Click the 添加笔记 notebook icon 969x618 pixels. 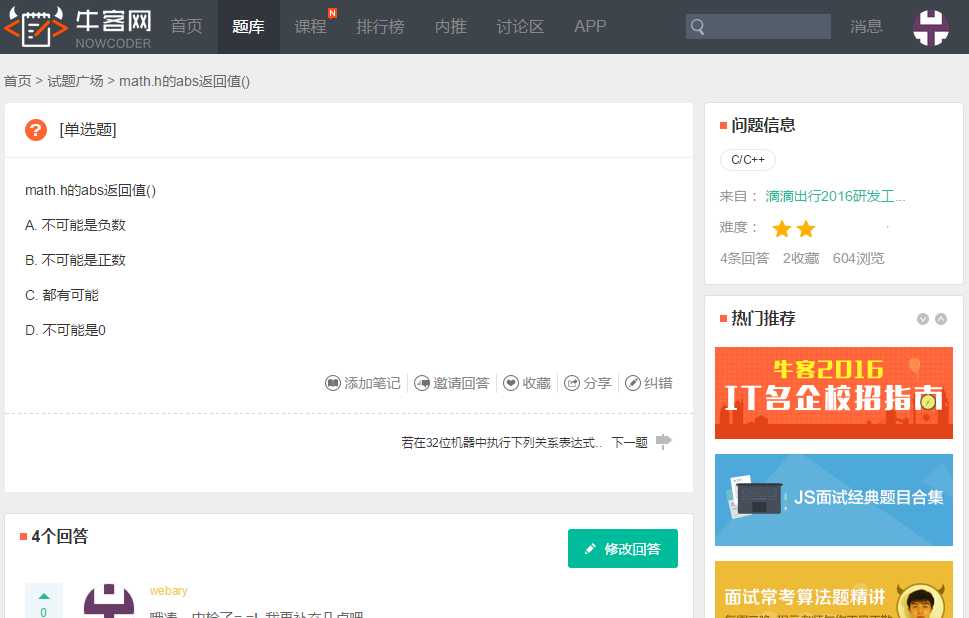point(332,383)
